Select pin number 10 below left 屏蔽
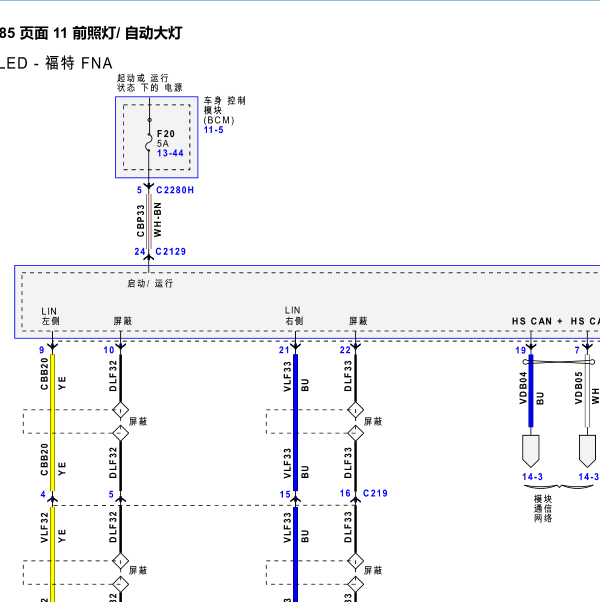 [109, 350]
